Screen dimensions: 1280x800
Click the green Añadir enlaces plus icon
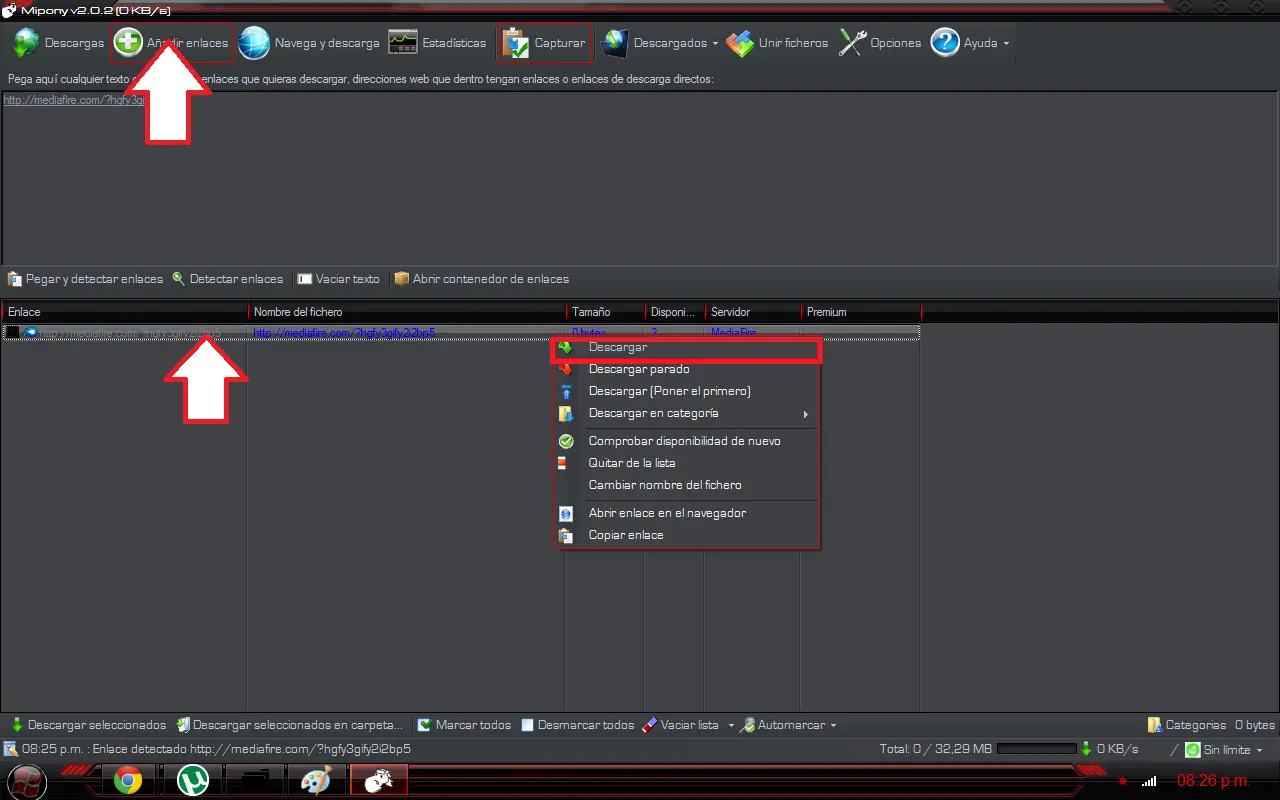point(128,43)
